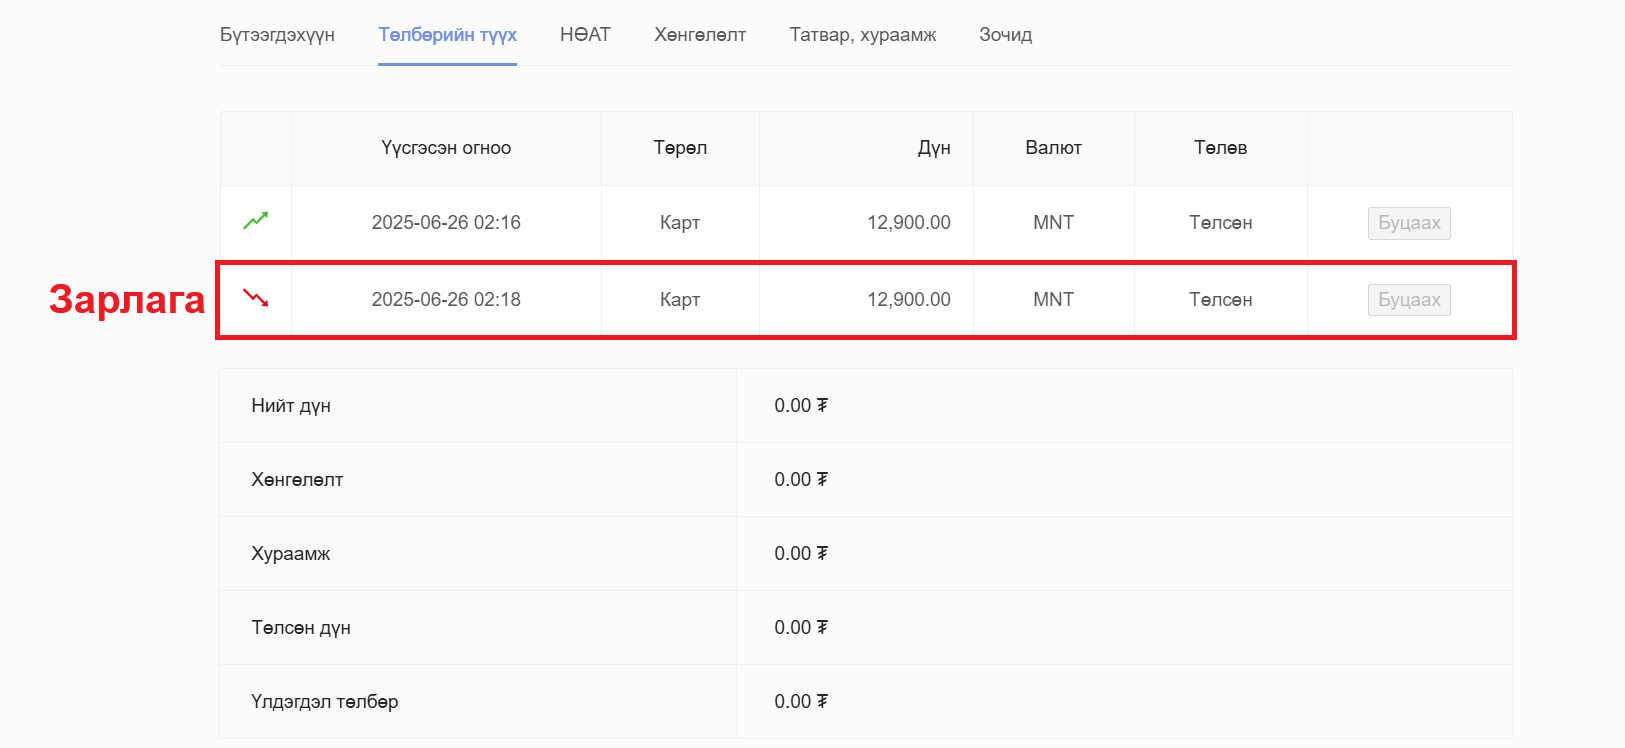This screenshot has height=748, width=1625.
Task: Click the Төлөв column header
Action: pos(1220,148)
